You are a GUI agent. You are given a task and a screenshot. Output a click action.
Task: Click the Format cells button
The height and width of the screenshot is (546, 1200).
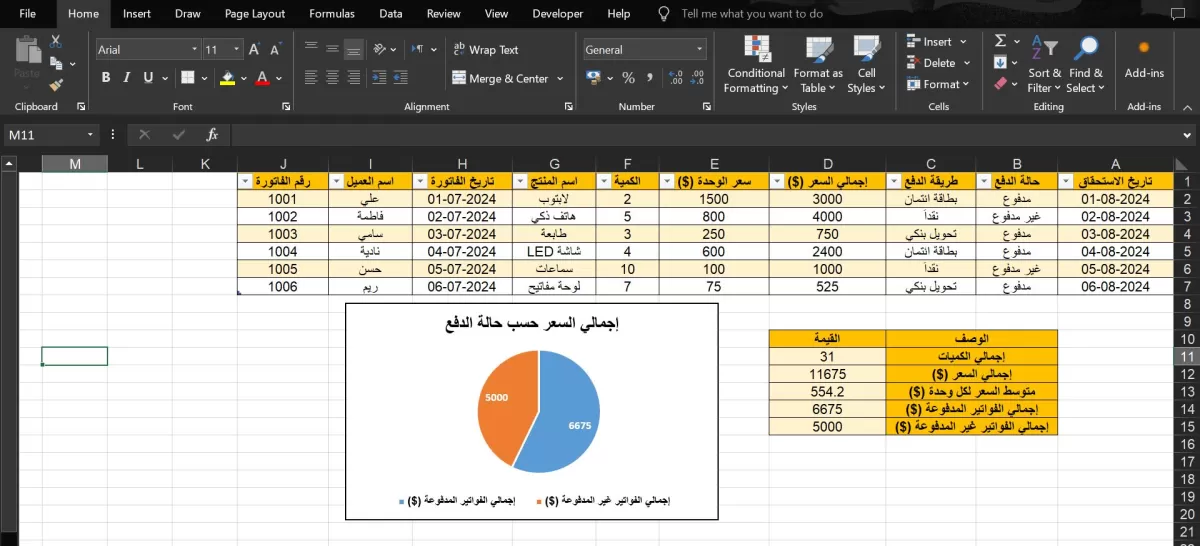pos(937,85)
